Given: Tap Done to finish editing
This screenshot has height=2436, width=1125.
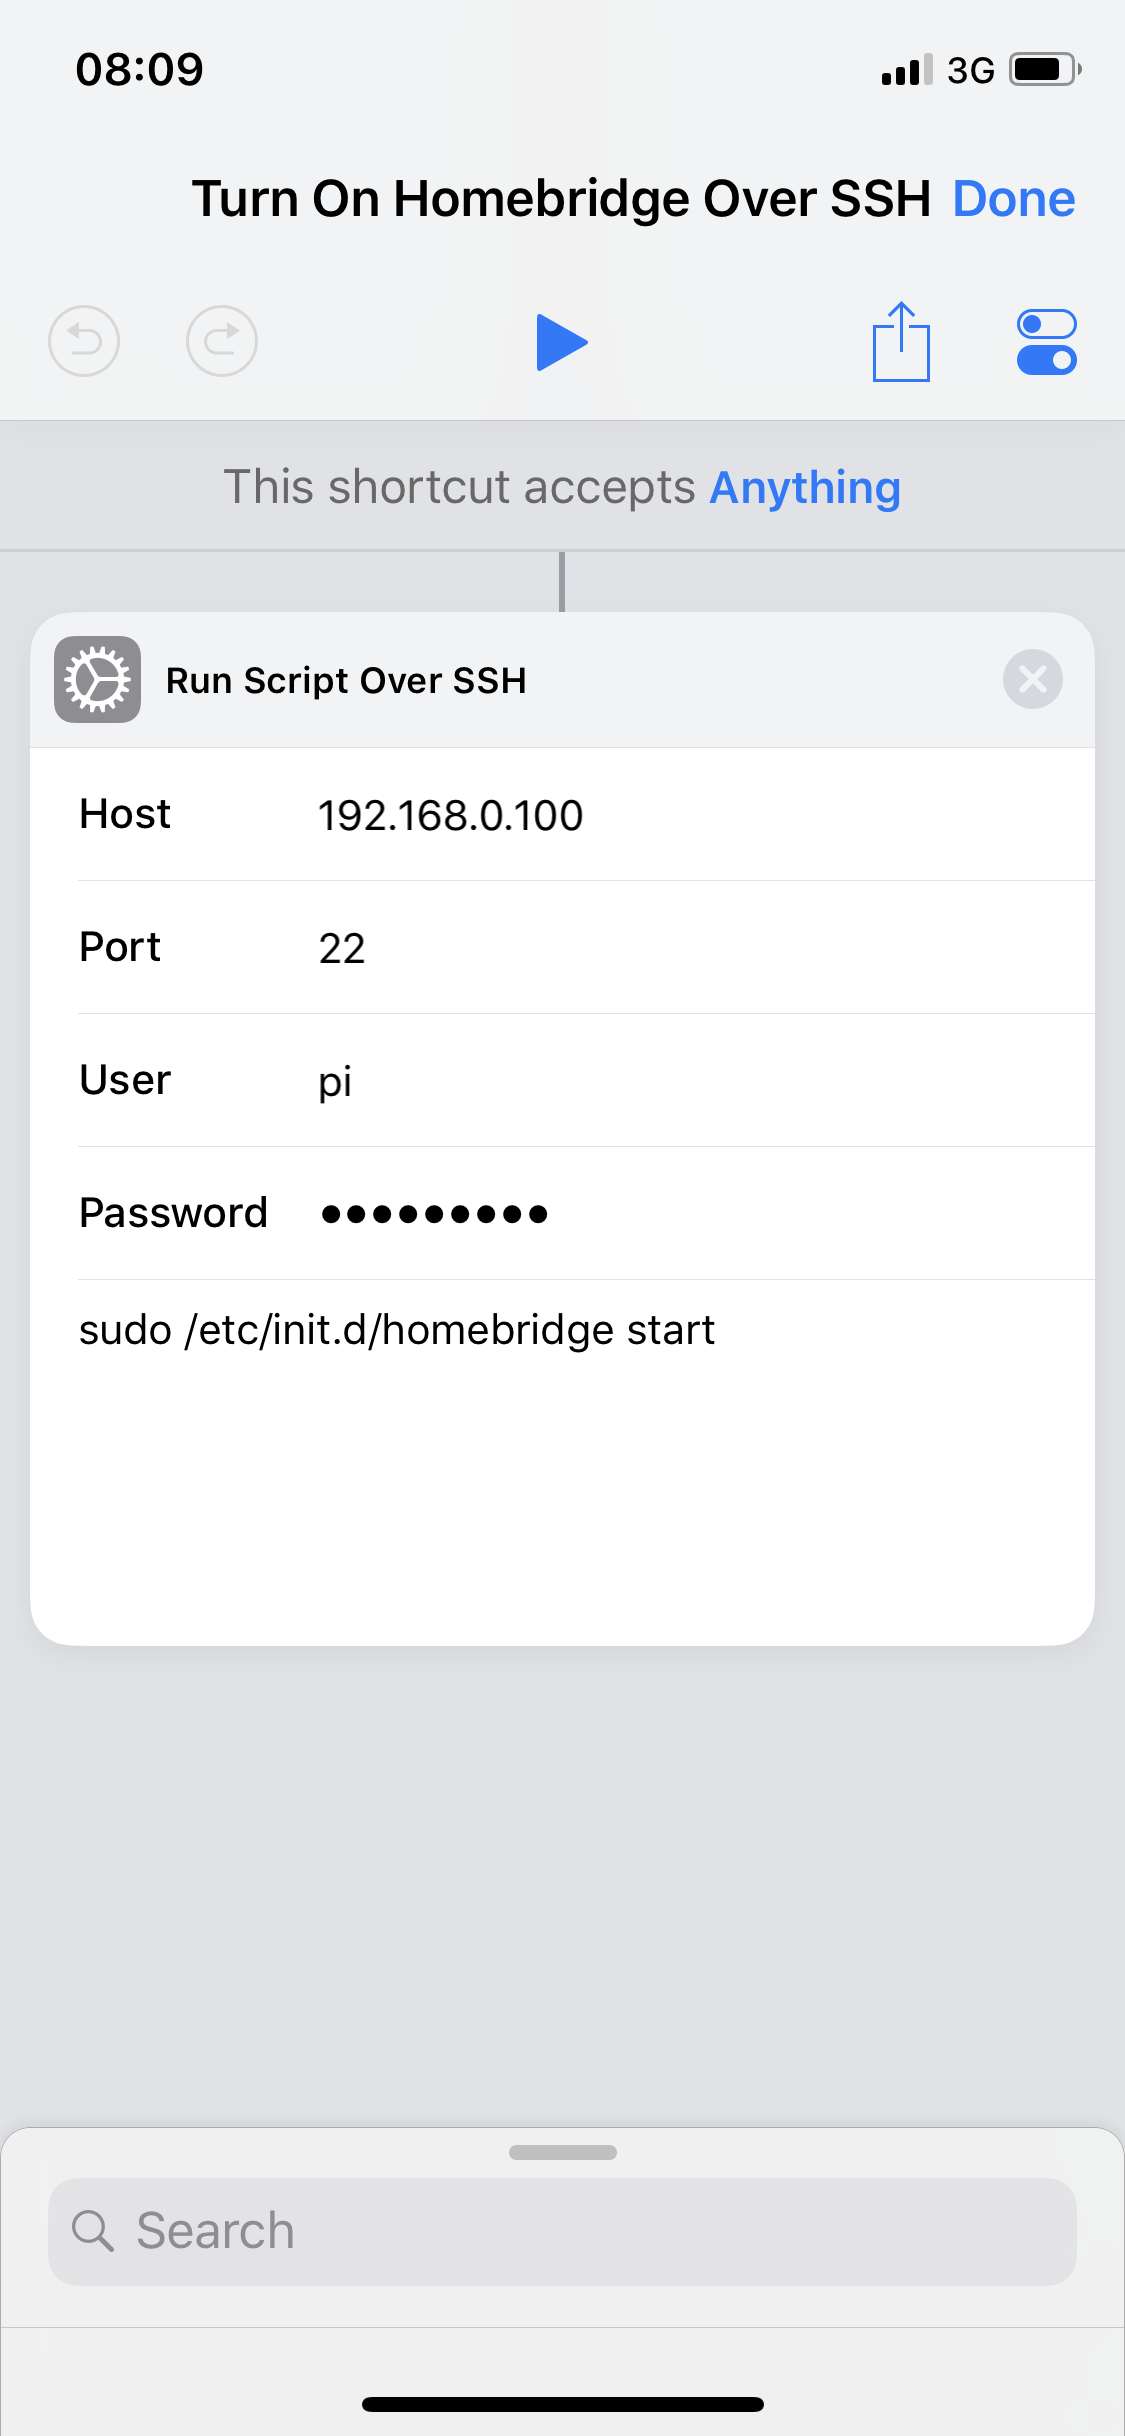Looking at the screenshot, I should pos(1013,199).
